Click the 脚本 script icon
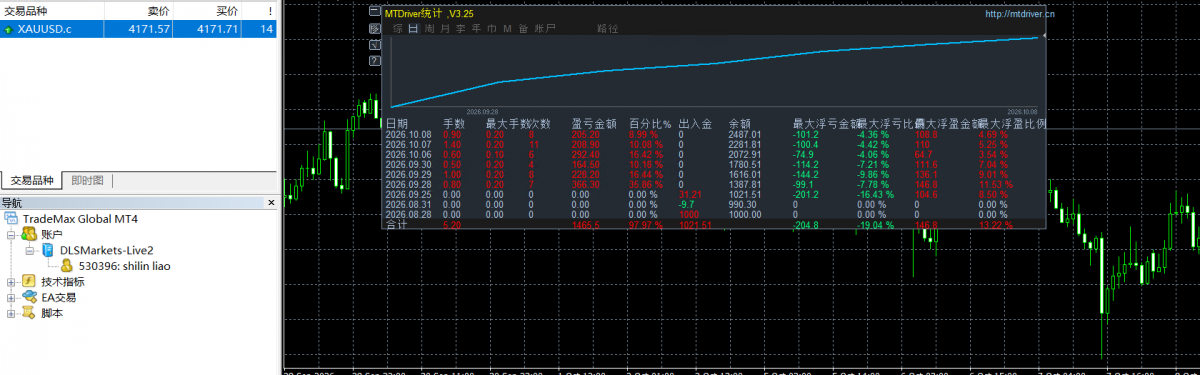Screen dimensions: 1200x375 pos(28,313)
